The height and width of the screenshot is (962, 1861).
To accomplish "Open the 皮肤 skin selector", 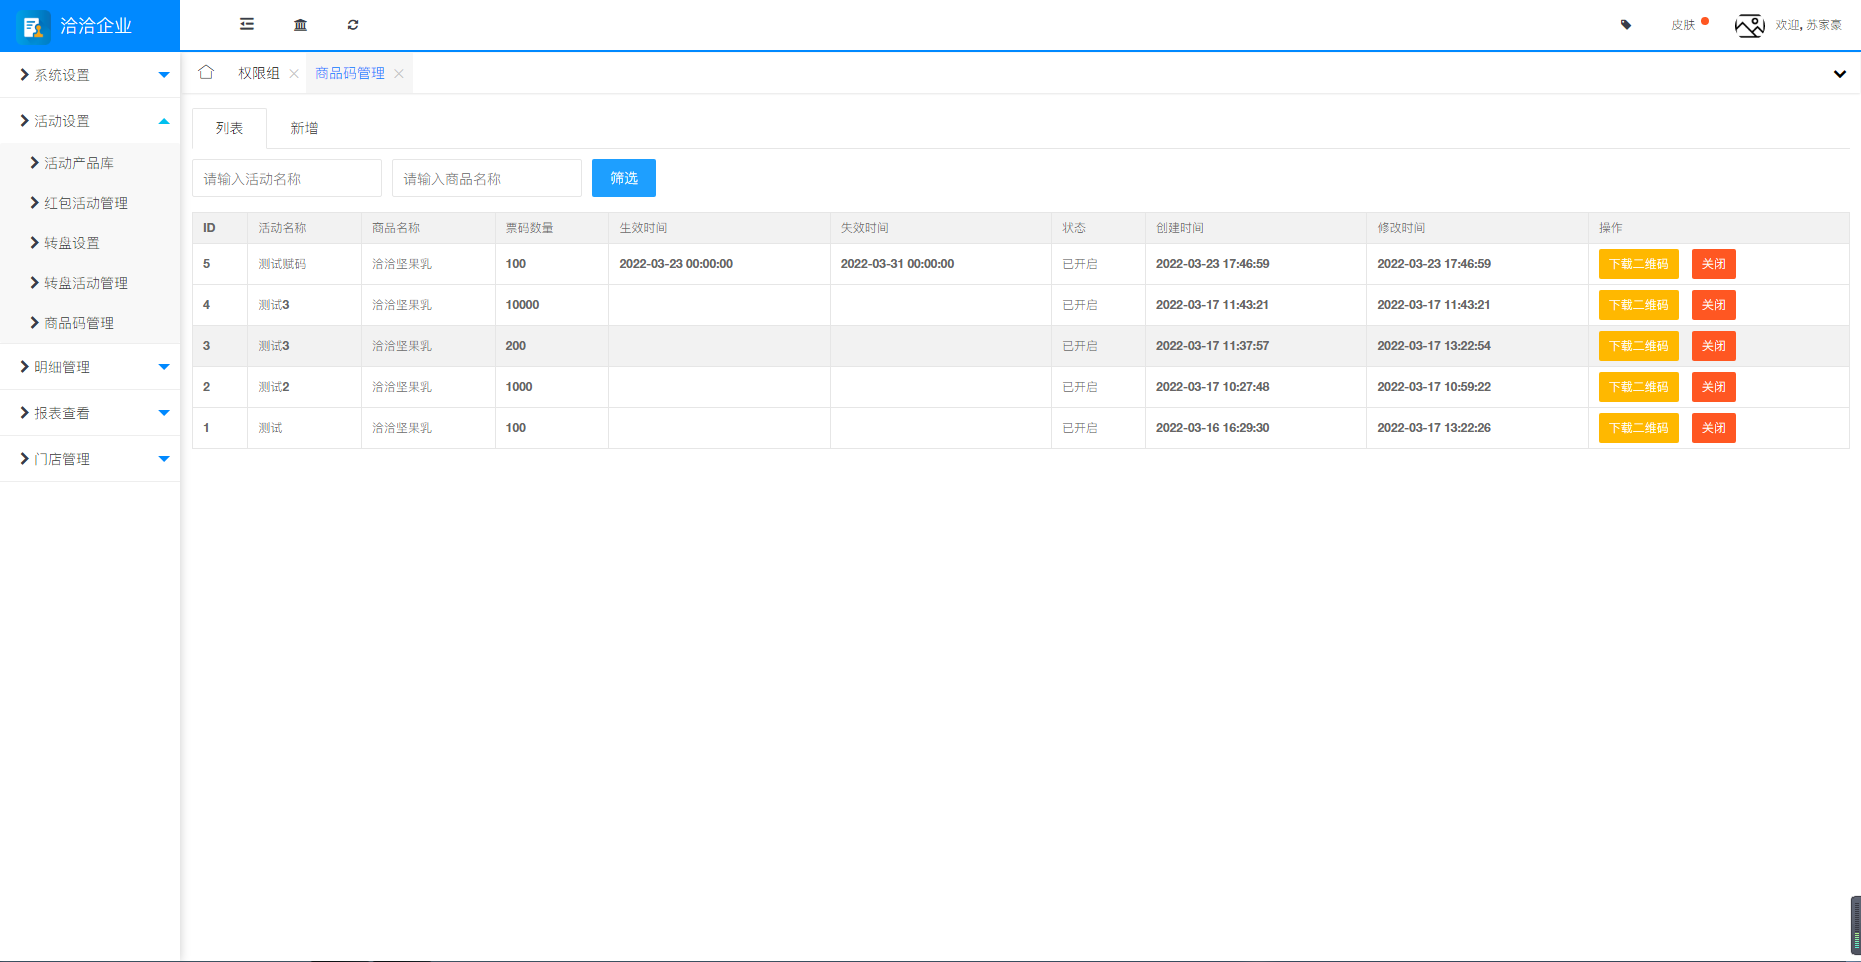I will click(1684, 25).
